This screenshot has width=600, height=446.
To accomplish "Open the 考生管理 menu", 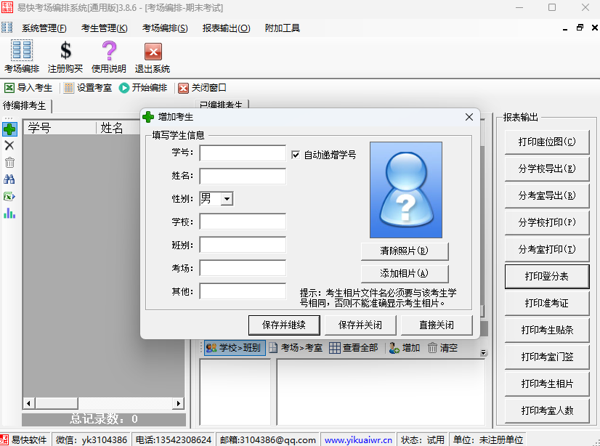I will 104,28.
